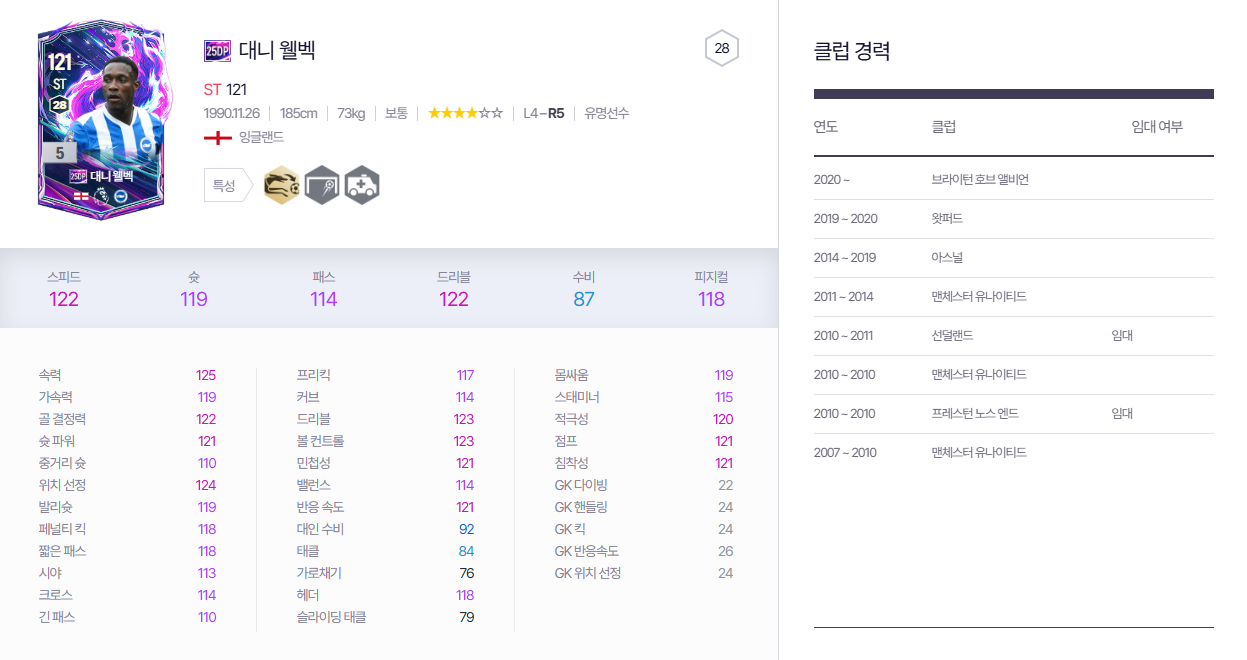Click the 28 badge on the player card
The image size is (1247, 660).
pyautogui.click(x=59, y=105)
